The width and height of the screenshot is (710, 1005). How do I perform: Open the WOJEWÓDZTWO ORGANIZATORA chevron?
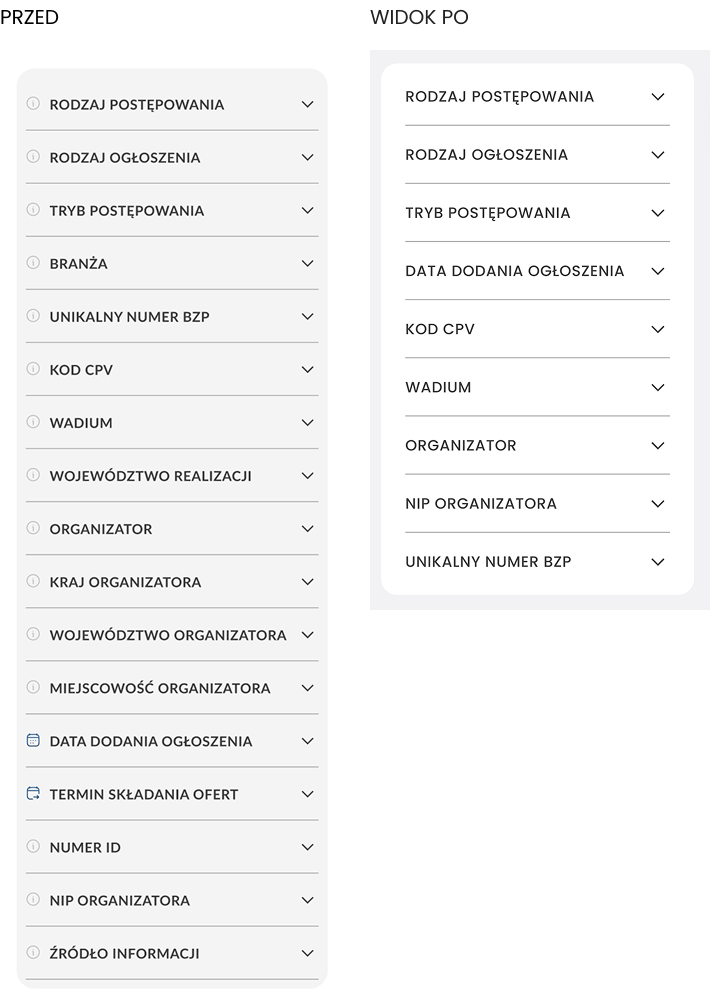[x=308, y=635]
